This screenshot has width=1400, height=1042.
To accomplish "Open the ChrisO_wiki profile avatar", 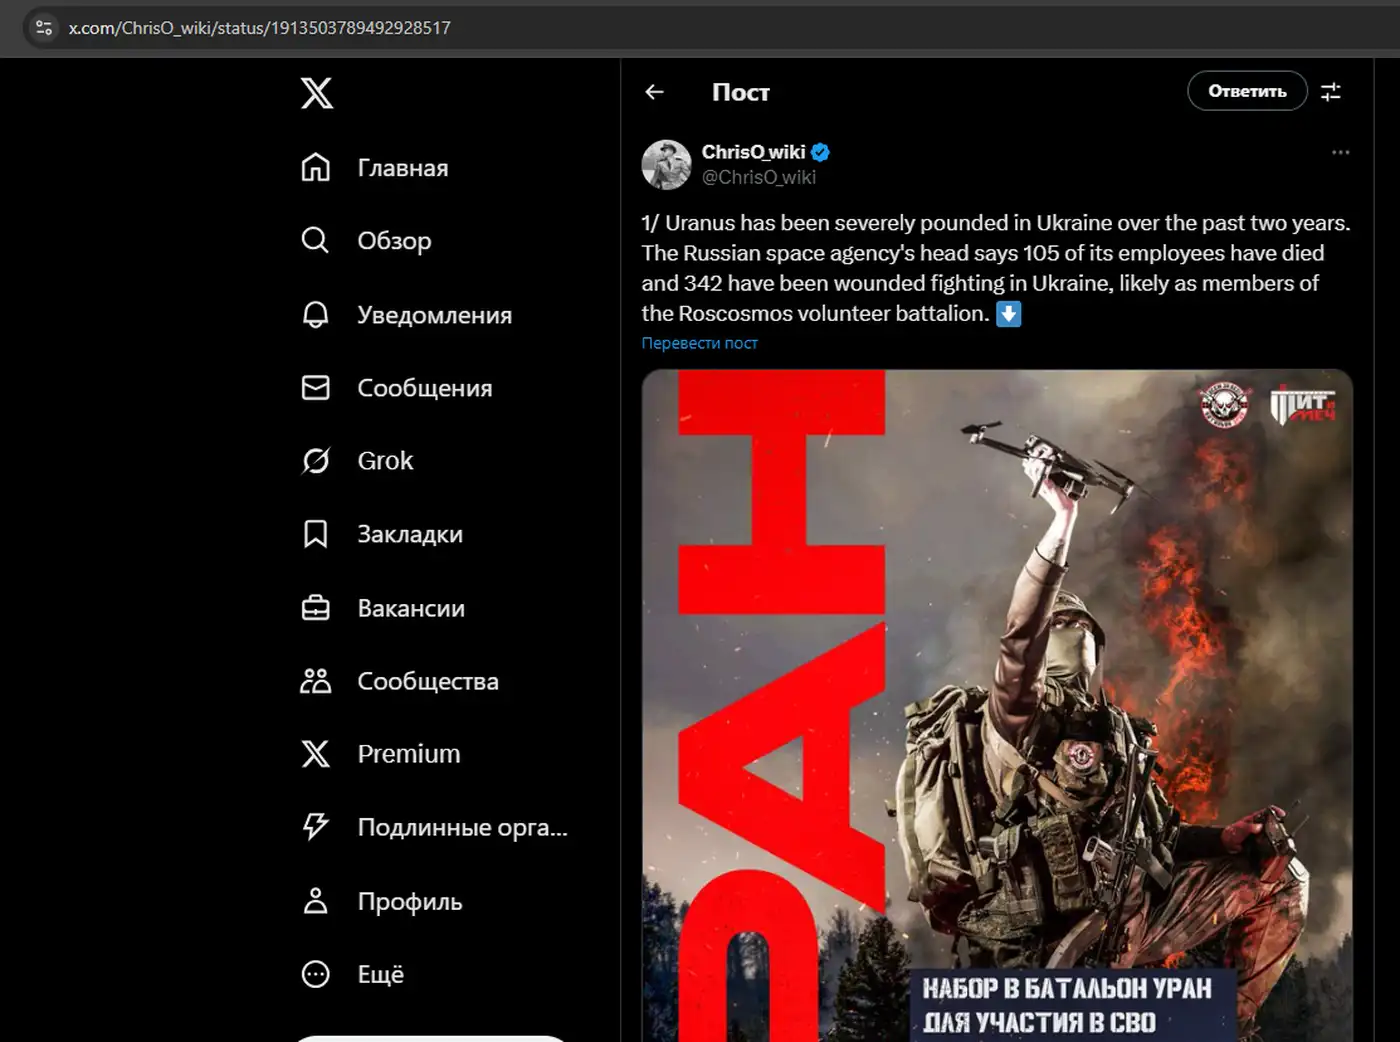I will [666, 165].
